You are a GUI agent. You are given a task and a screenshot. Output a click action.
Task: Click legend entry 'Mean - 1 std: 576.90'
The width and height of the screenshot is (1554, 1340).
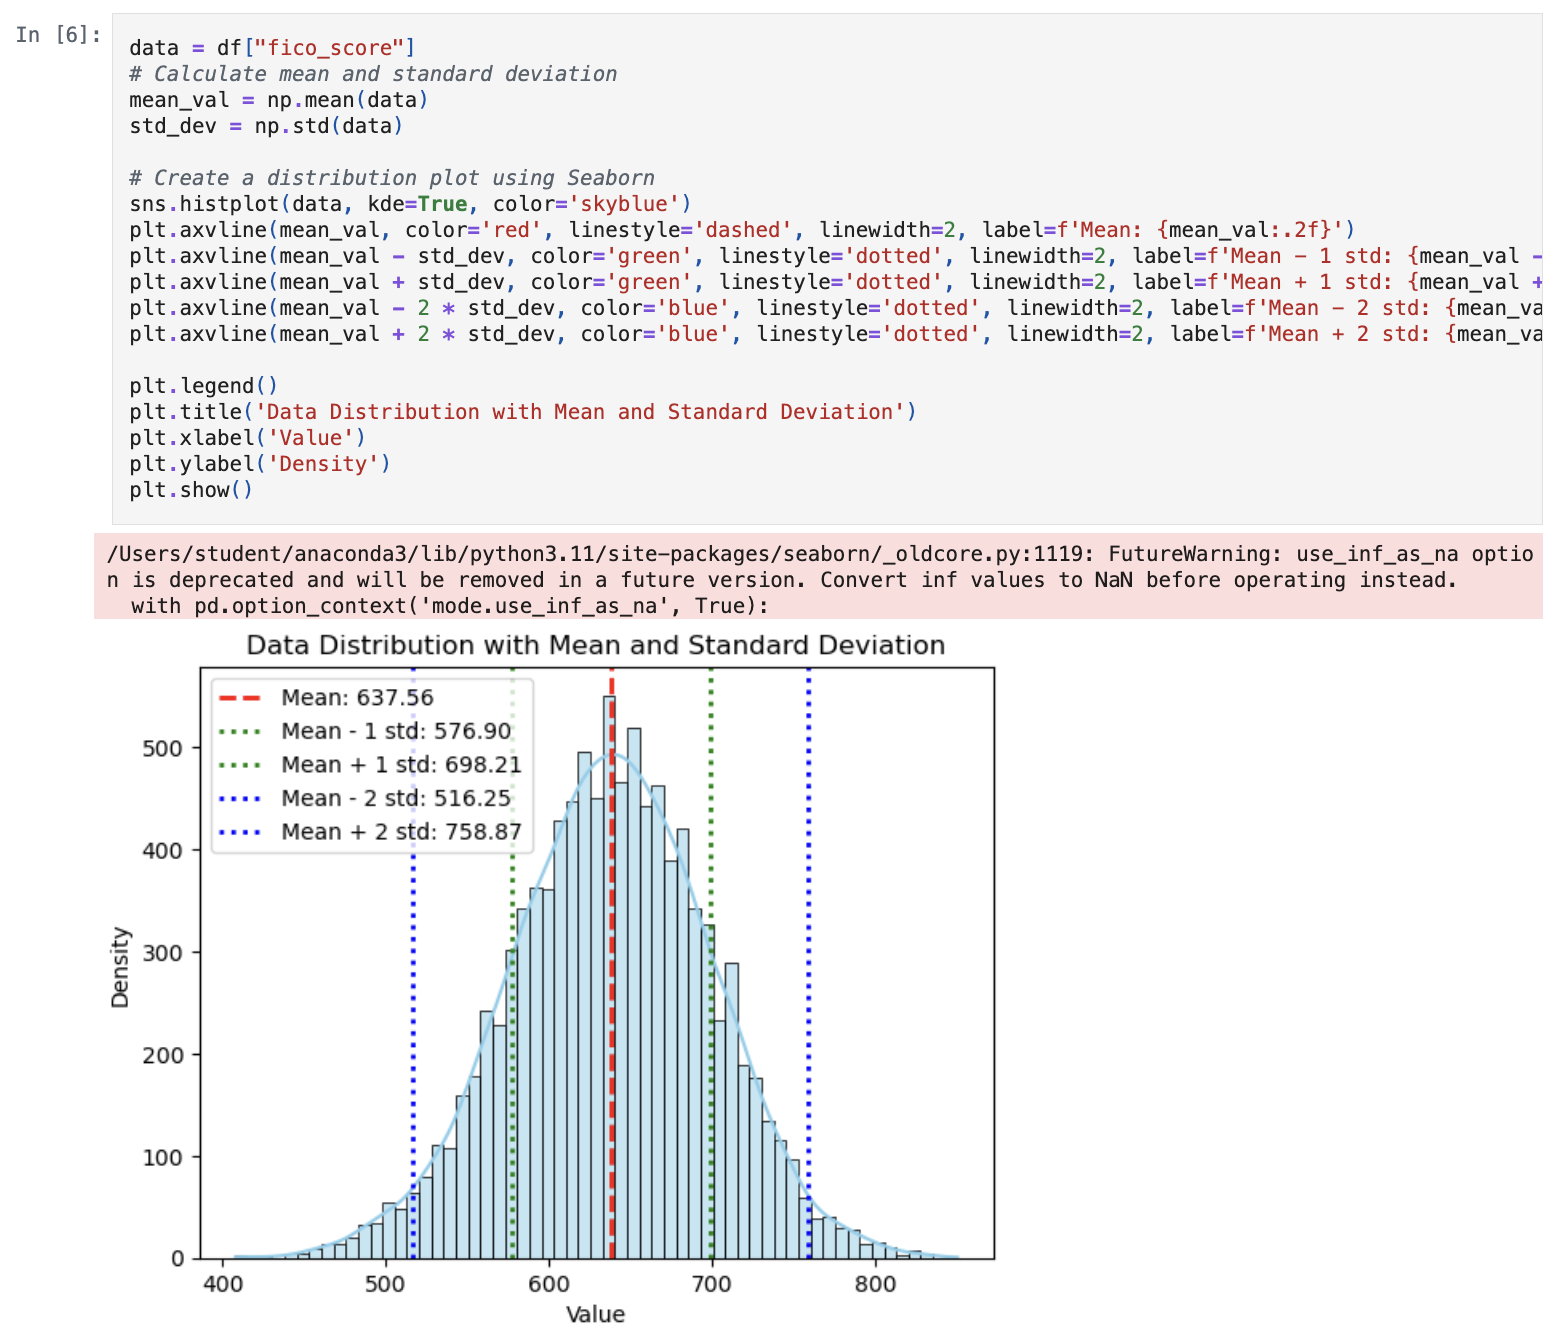(x=396, y=731)
